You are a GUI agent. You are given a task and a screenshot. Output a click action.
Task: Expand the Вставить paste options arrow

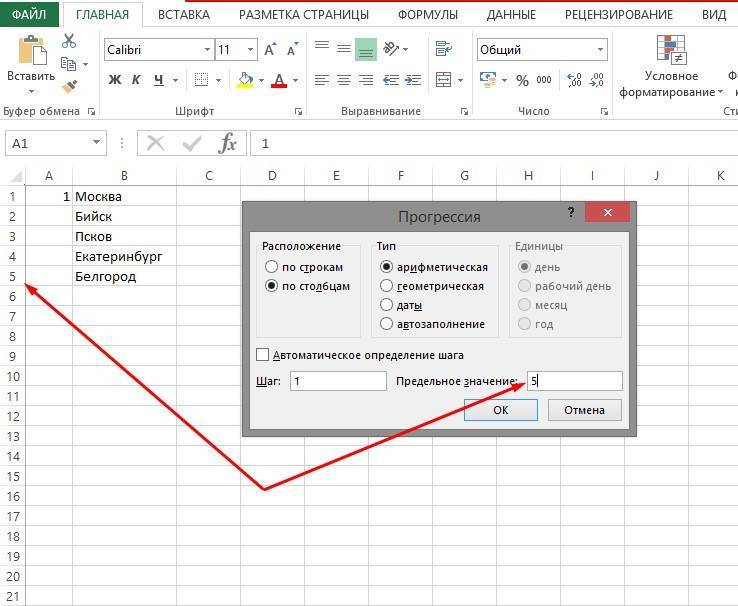click(x=31, y=91)
